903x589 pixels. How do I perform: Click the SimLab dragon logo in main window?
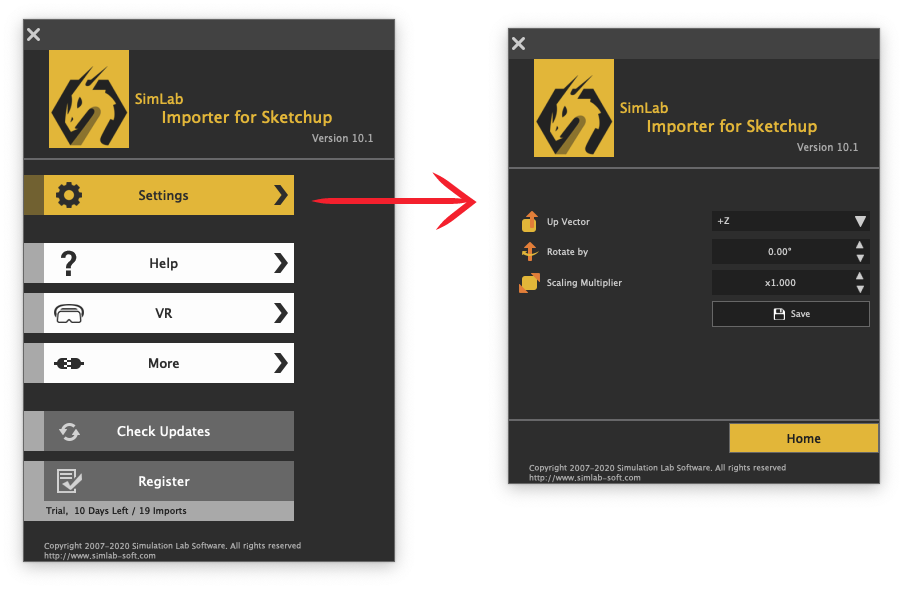tap(89, 99)
